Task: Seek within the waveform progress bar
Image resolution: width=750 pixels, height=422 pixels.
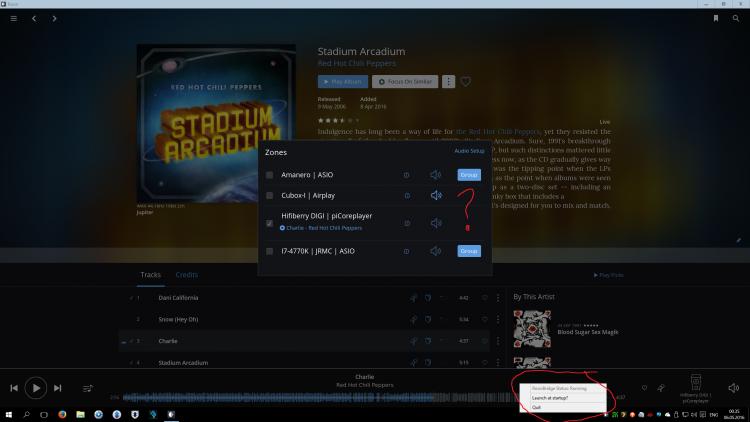Action: click(x=320, y=397)
